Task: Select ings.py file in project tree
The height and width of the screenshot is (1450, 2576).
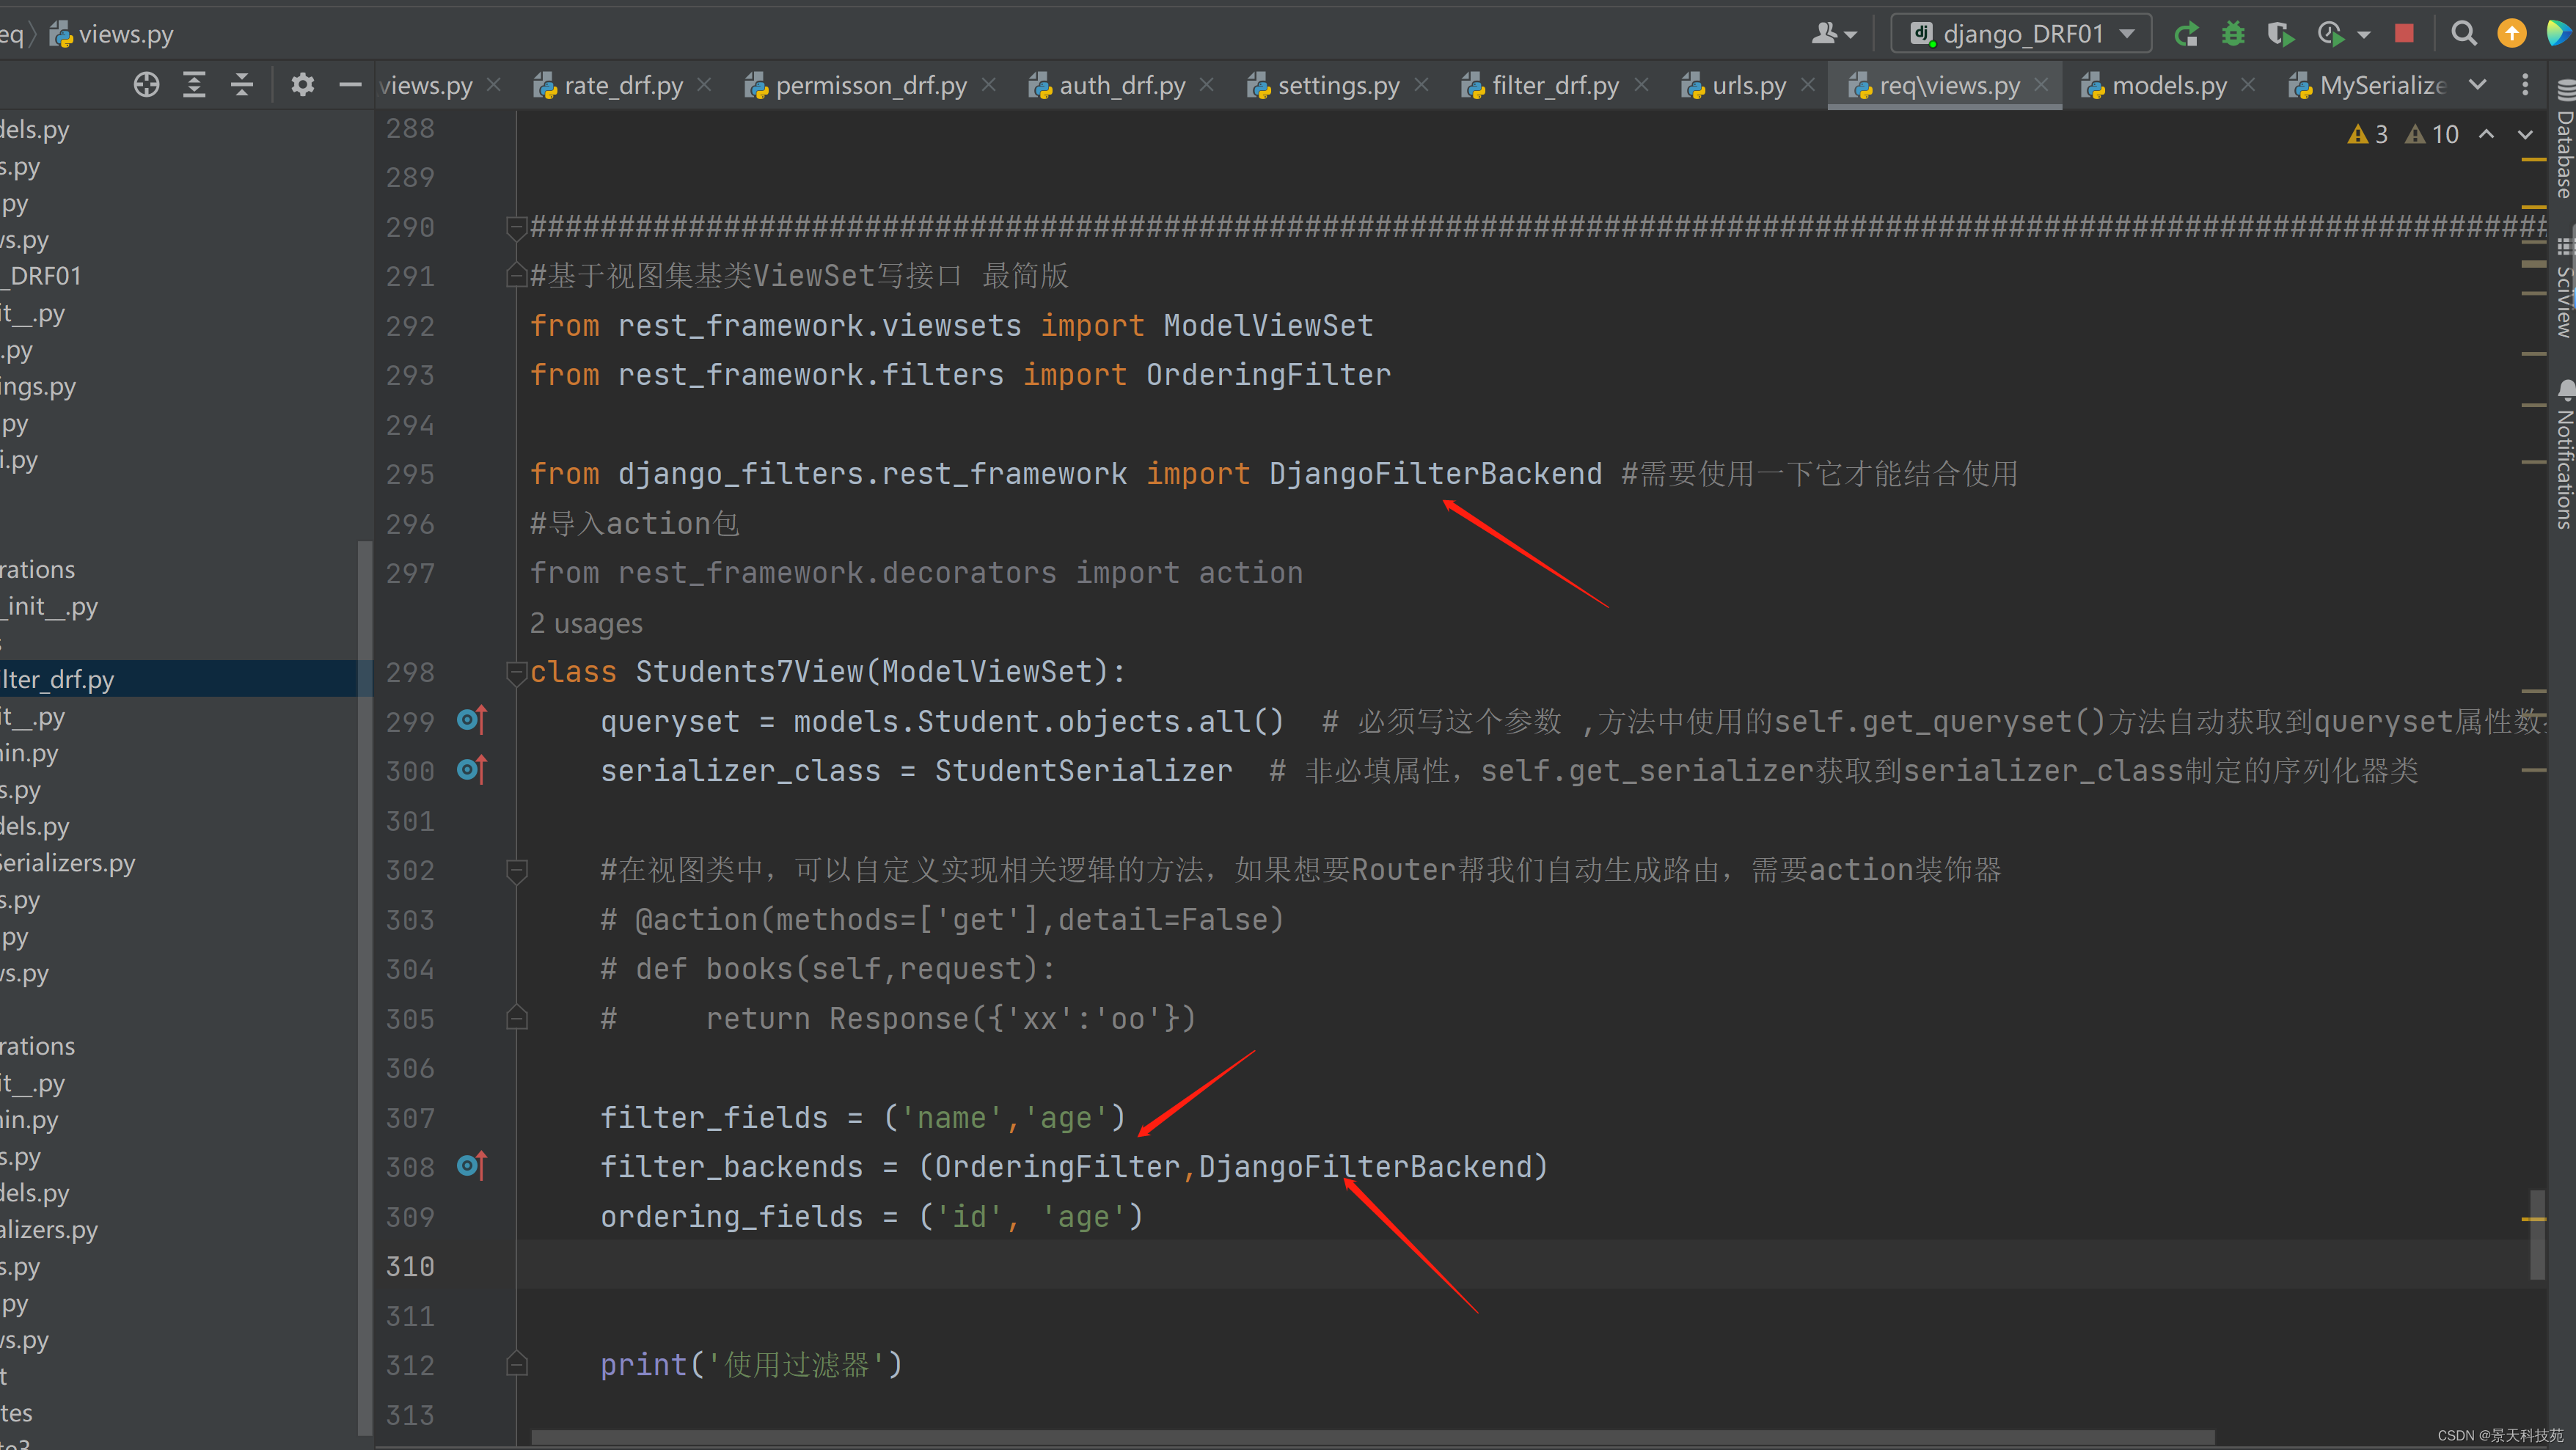Action: point(38,386)
